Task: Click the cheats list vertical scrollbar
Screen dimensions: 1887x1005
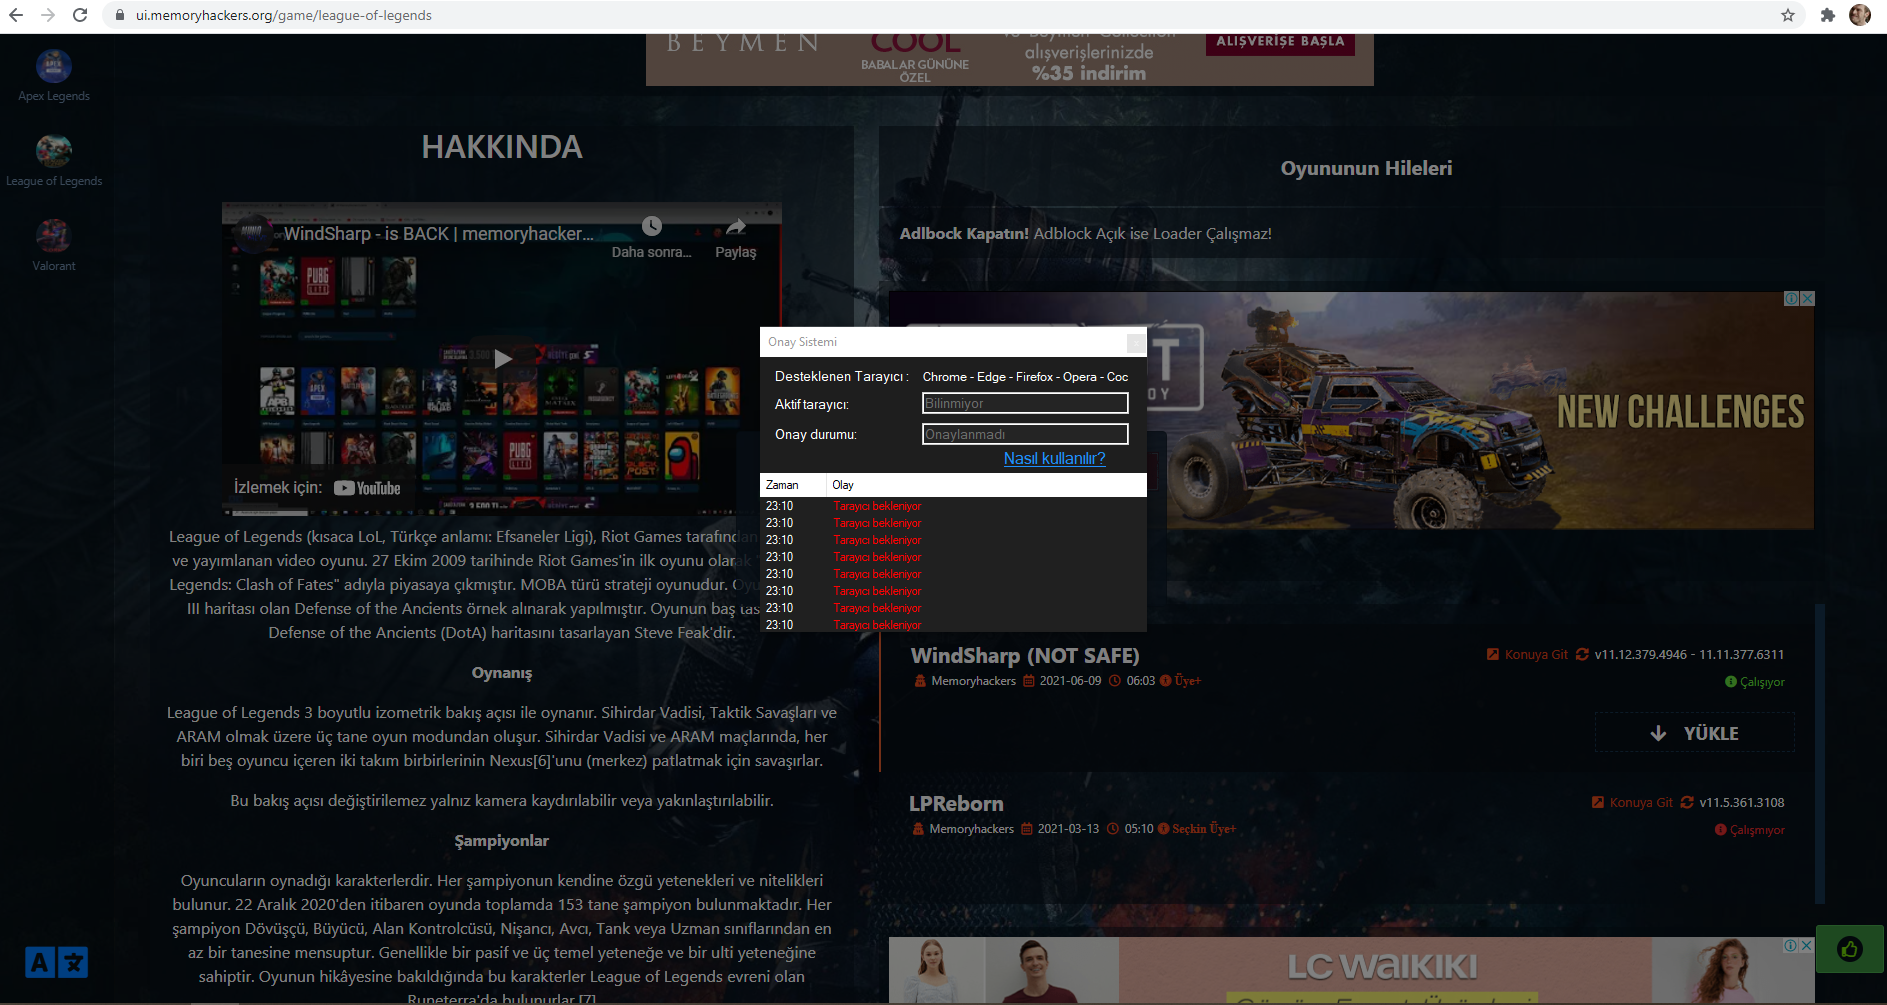Action: tap(1820, 753)
